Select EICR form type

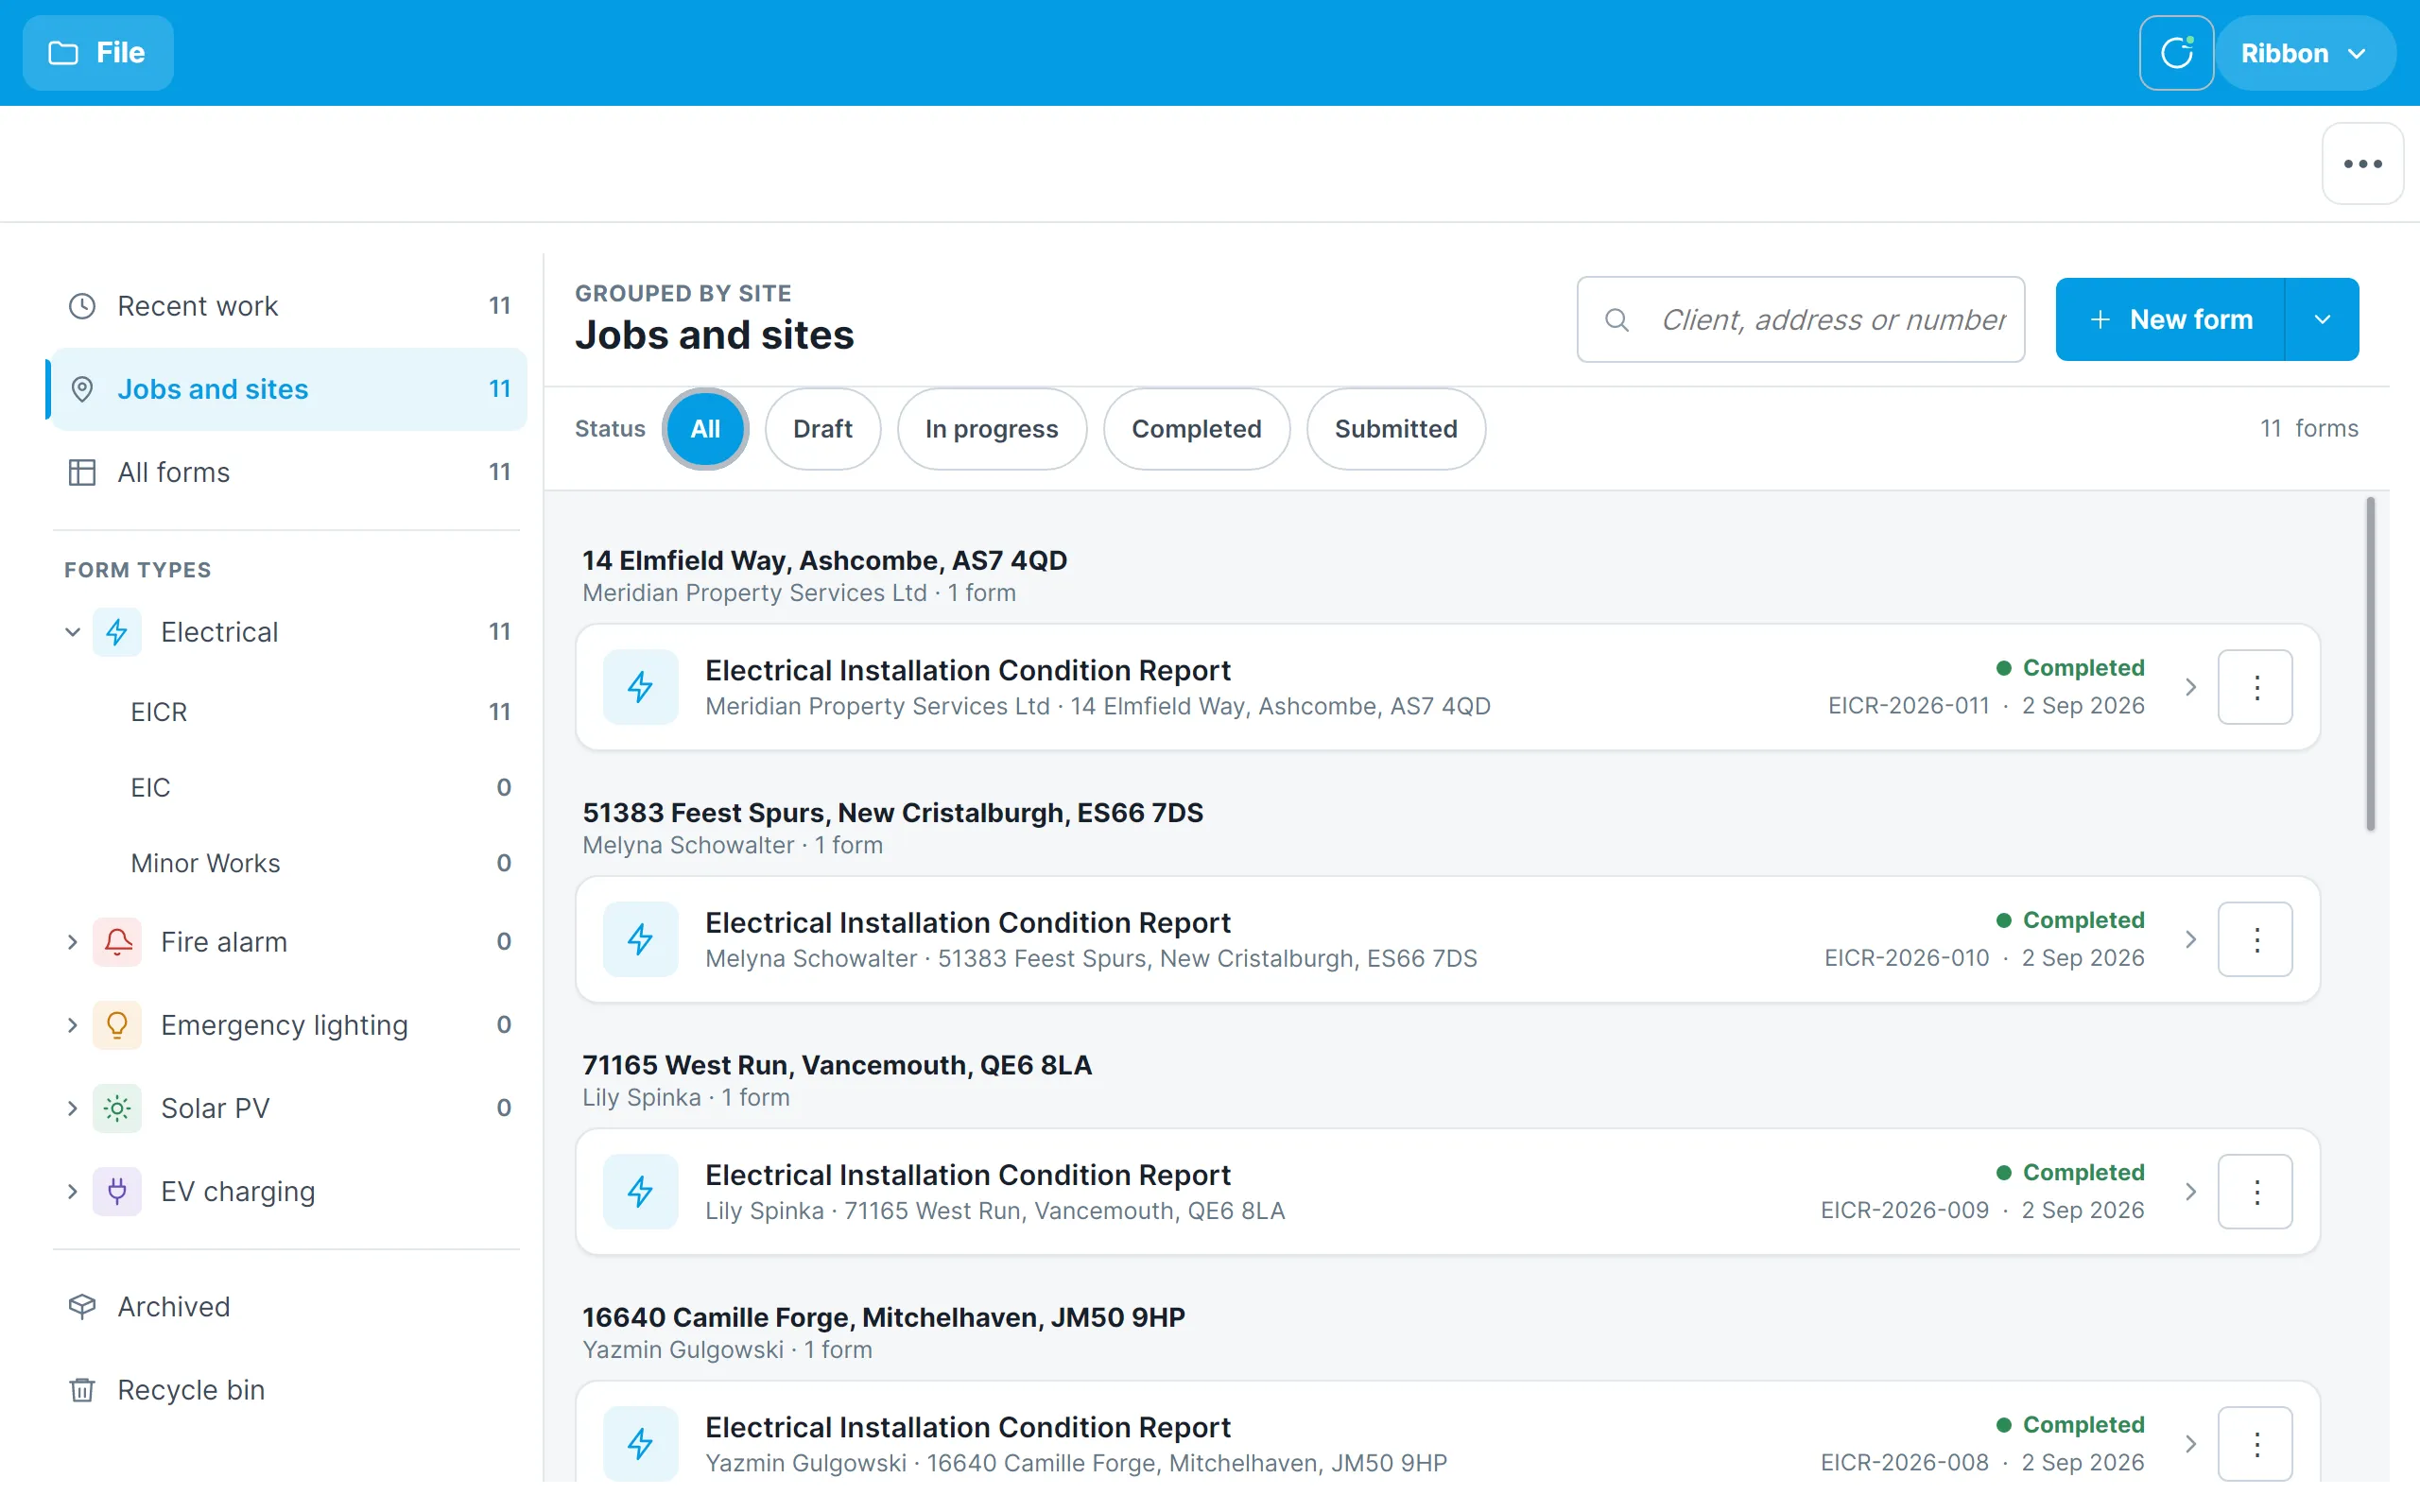(320, 712)
